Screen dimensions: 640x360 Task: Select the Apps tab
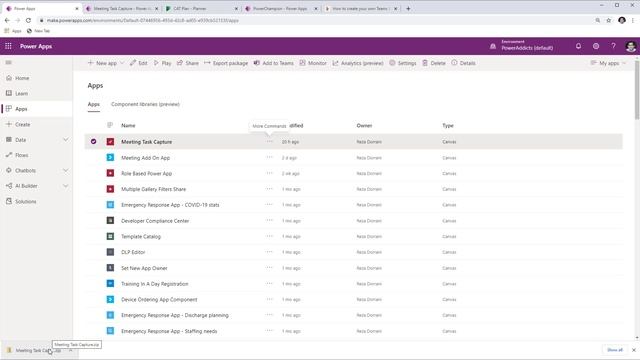93,104
